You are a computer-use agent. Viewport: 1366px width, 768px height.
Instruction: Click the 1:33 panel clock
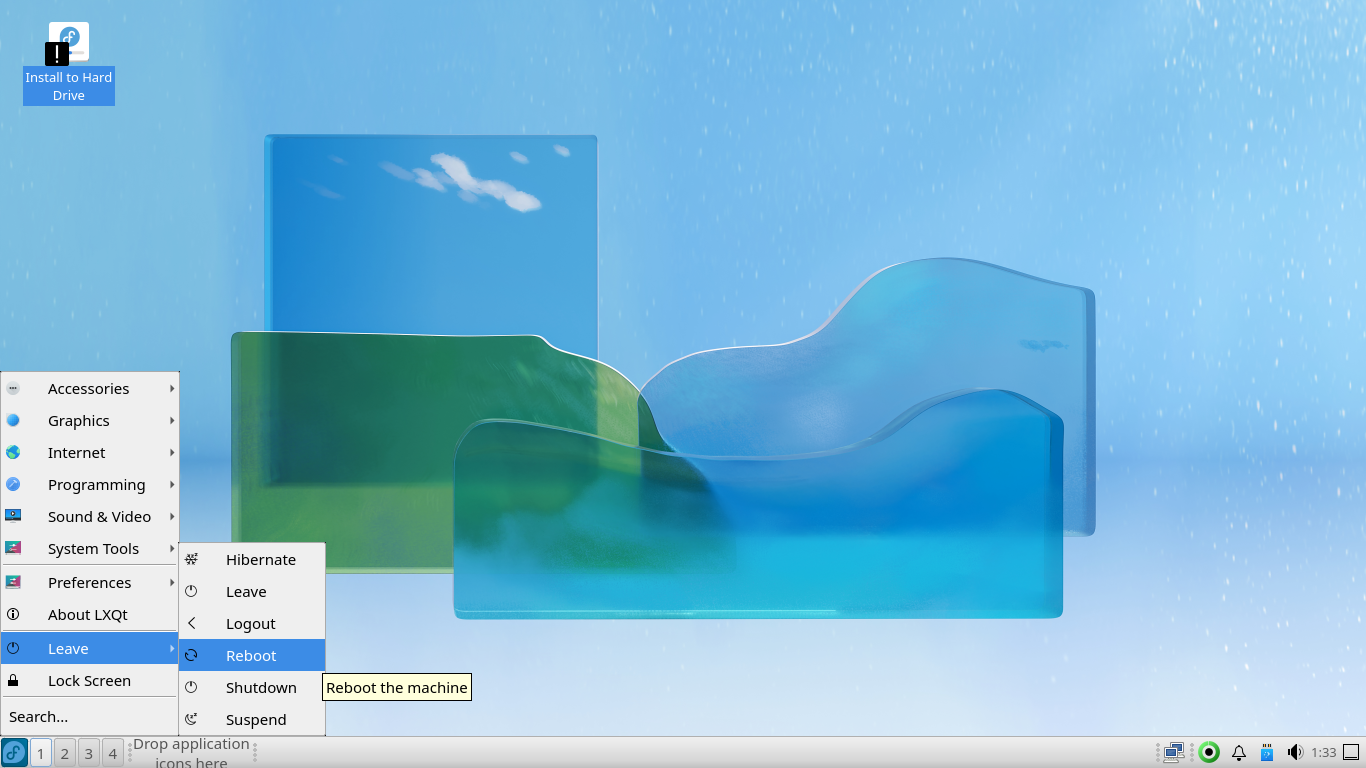[1324, 752]
